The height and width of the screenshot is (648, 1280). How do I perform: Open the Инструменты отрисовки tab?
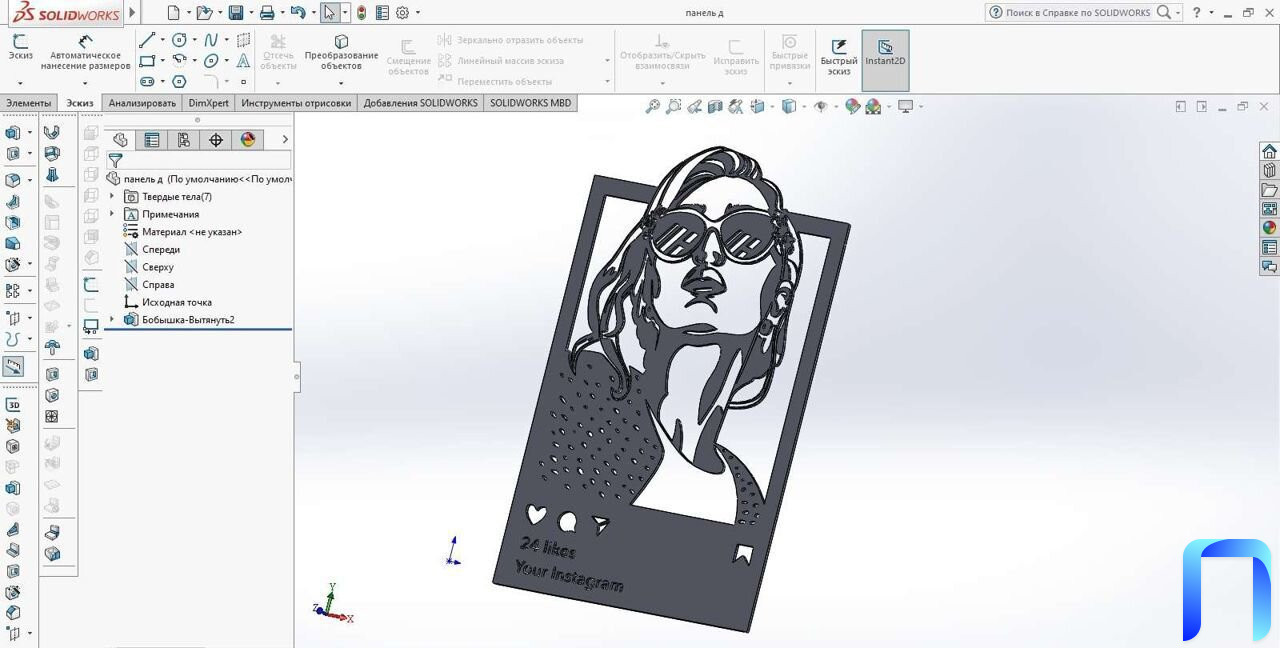(296, 103)
